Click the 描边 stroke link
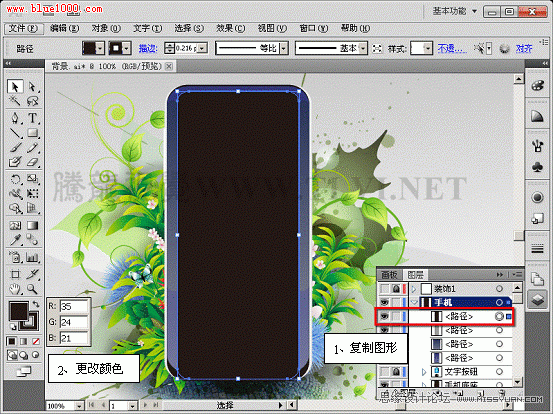 pyautogui.click(x=148, y=48)
